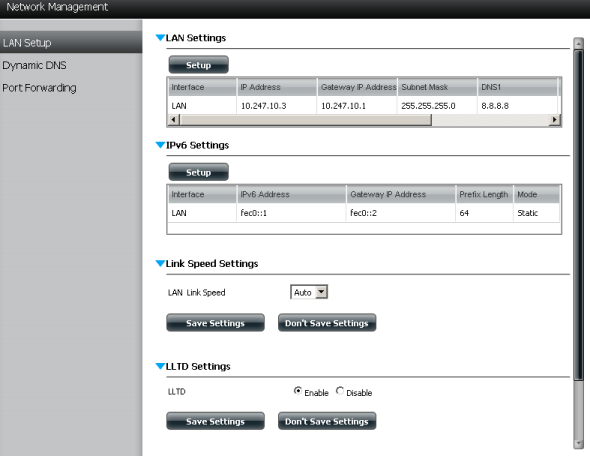The image size is (590, 456).
Task: Open the LAN Link Speed dropdown
Action: (309, 292)
